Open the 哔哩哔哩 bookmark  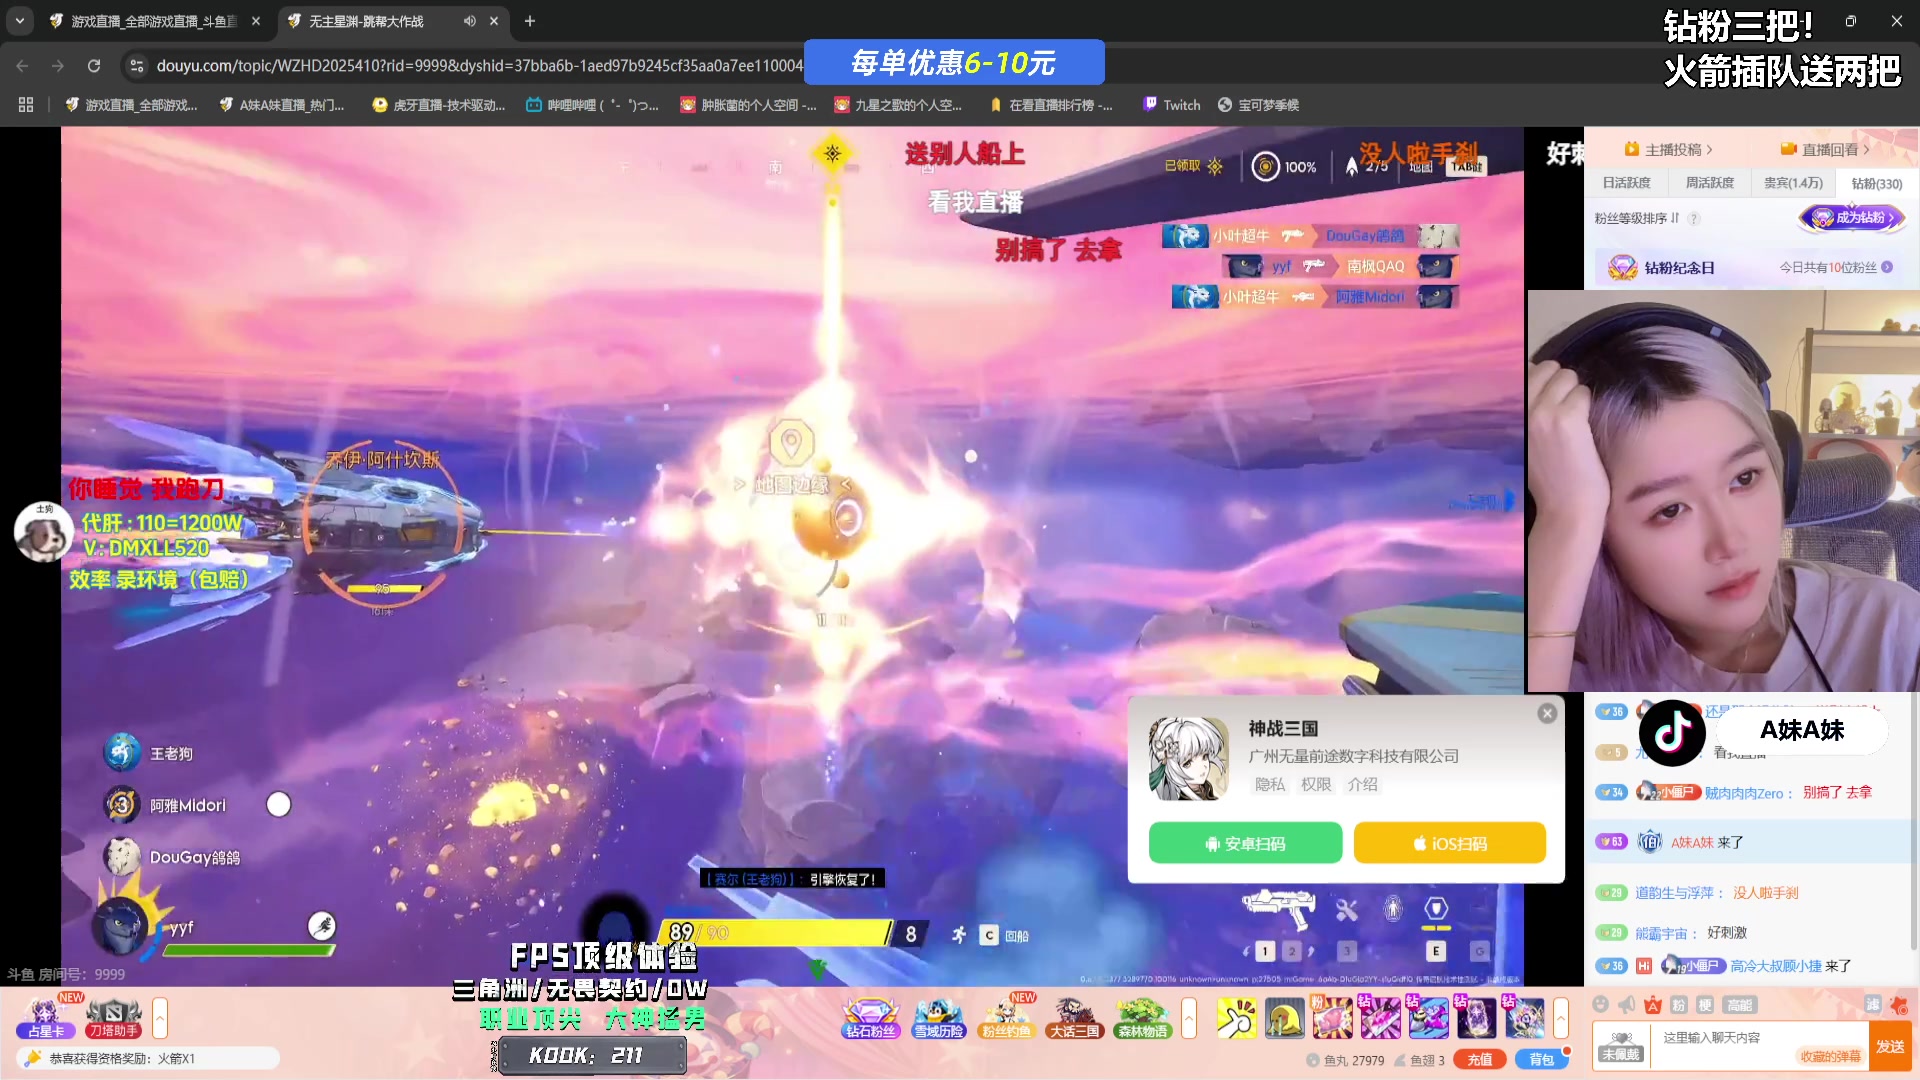(x=592, y=105)
